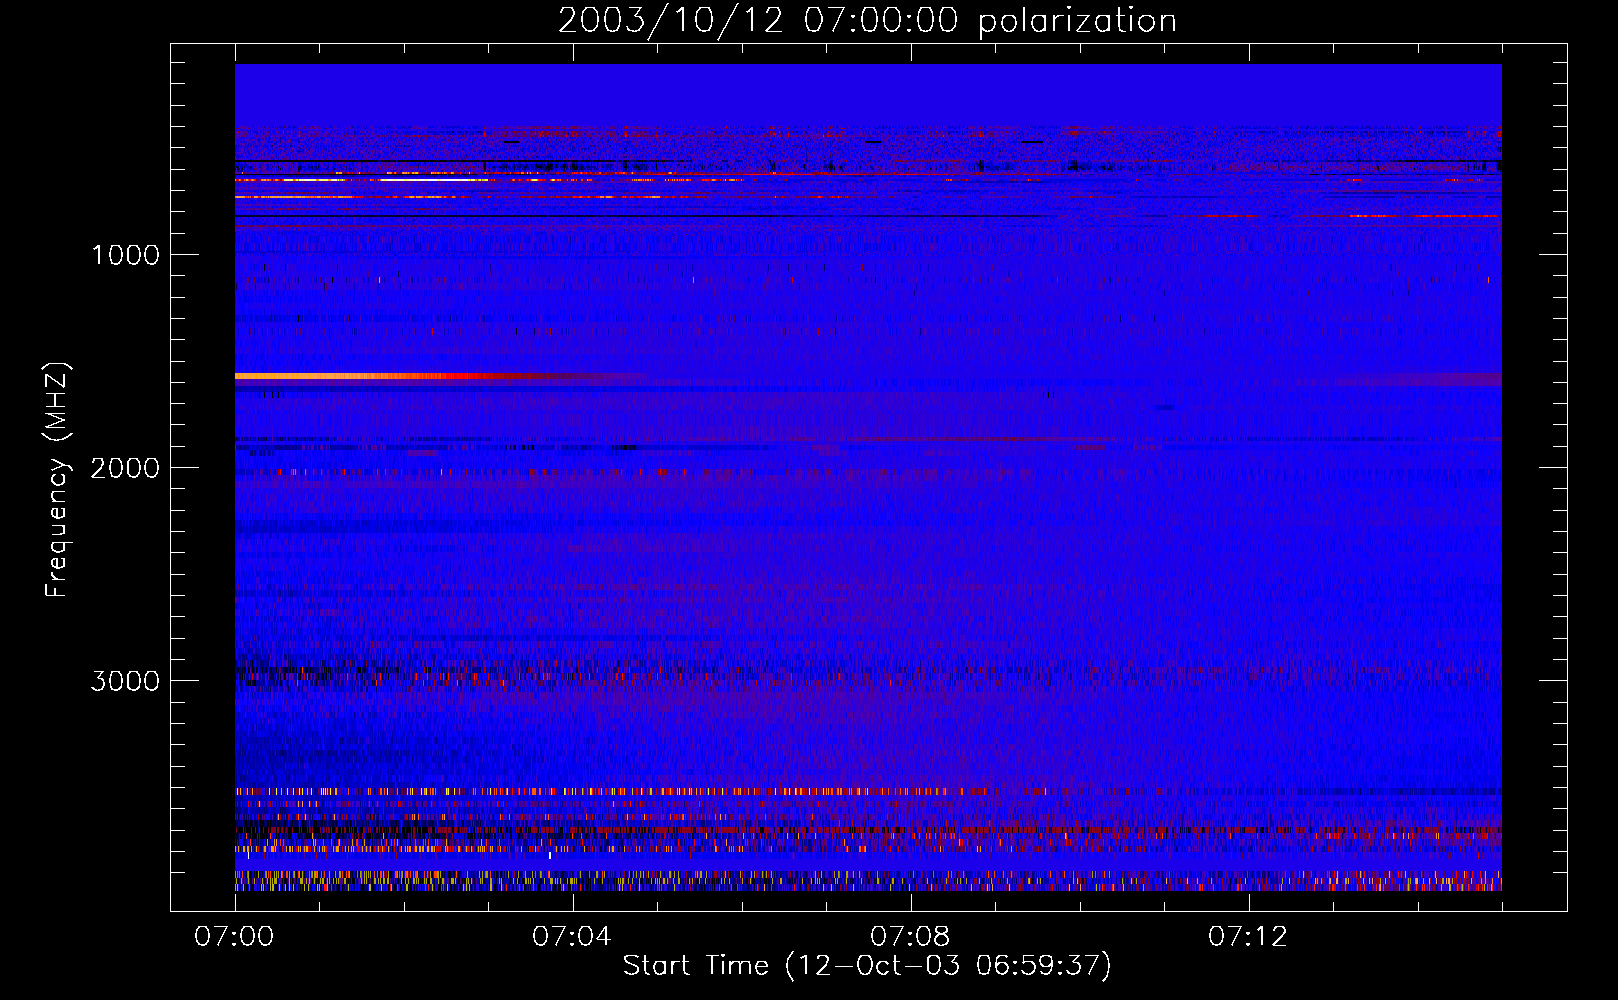1618x1000 pixels.
Task: Click the 07:00 time tick label
Action: click(234, 936)
